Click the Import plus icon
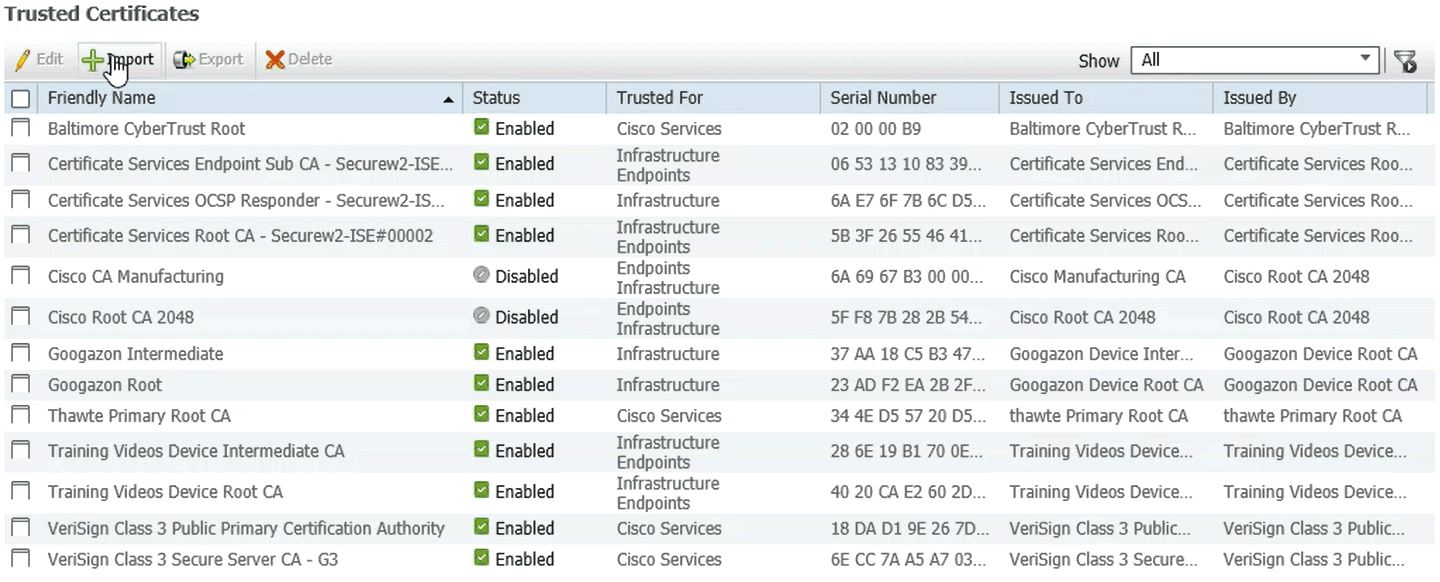The height and width of the screenshot is (582, 1440). tap(93, 60)
